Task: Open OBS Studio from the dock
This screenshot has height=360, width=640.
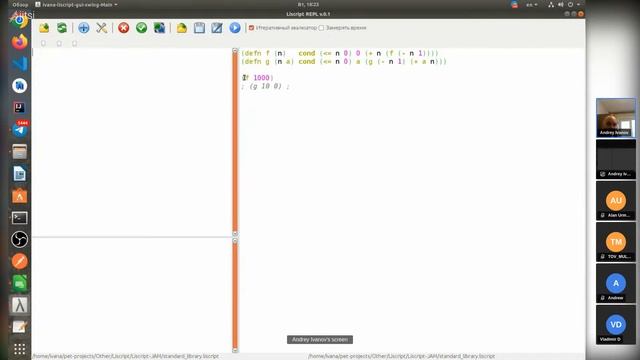Action: click(19, 240)
